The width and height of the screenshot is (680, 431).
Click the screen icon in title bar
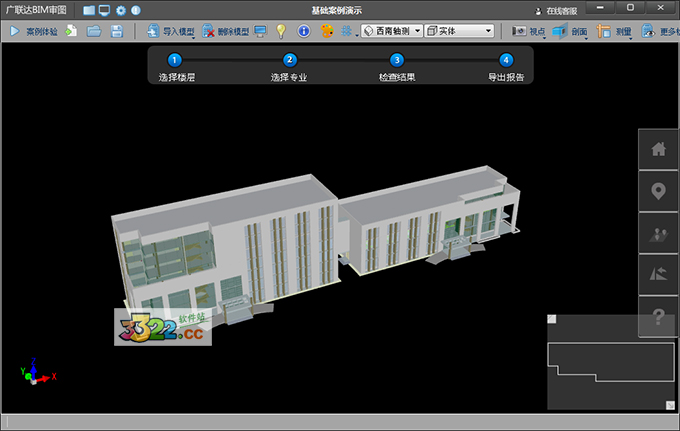tap(105, 10)
